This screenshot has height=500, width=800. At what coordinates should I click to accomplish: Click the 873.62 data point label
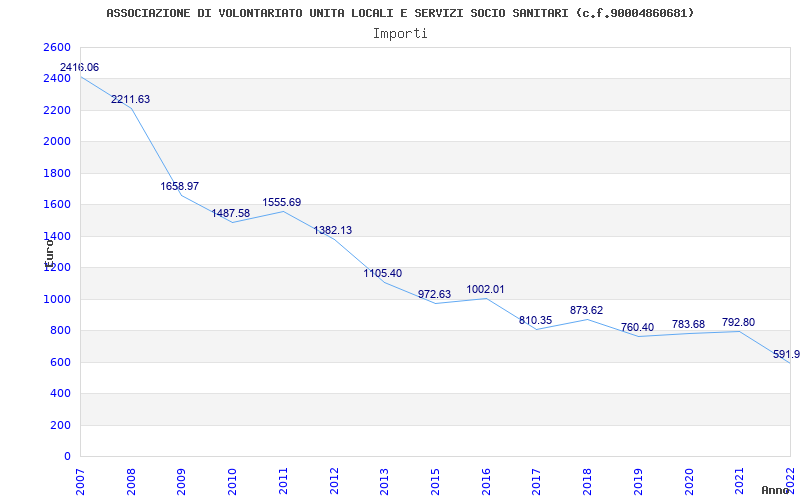(586, 311)
